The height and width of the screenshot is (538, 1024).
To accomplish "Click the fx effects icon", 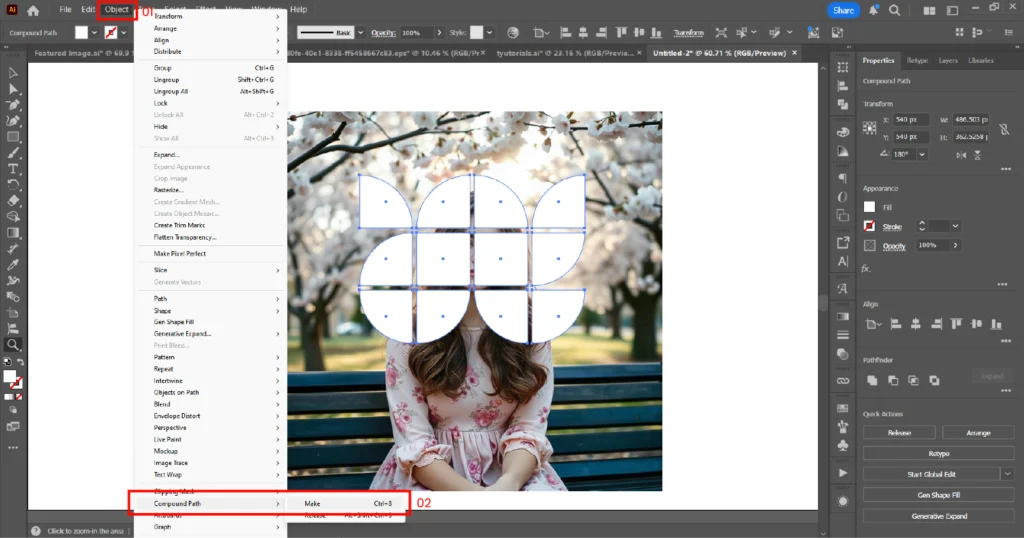I will 866,268.
